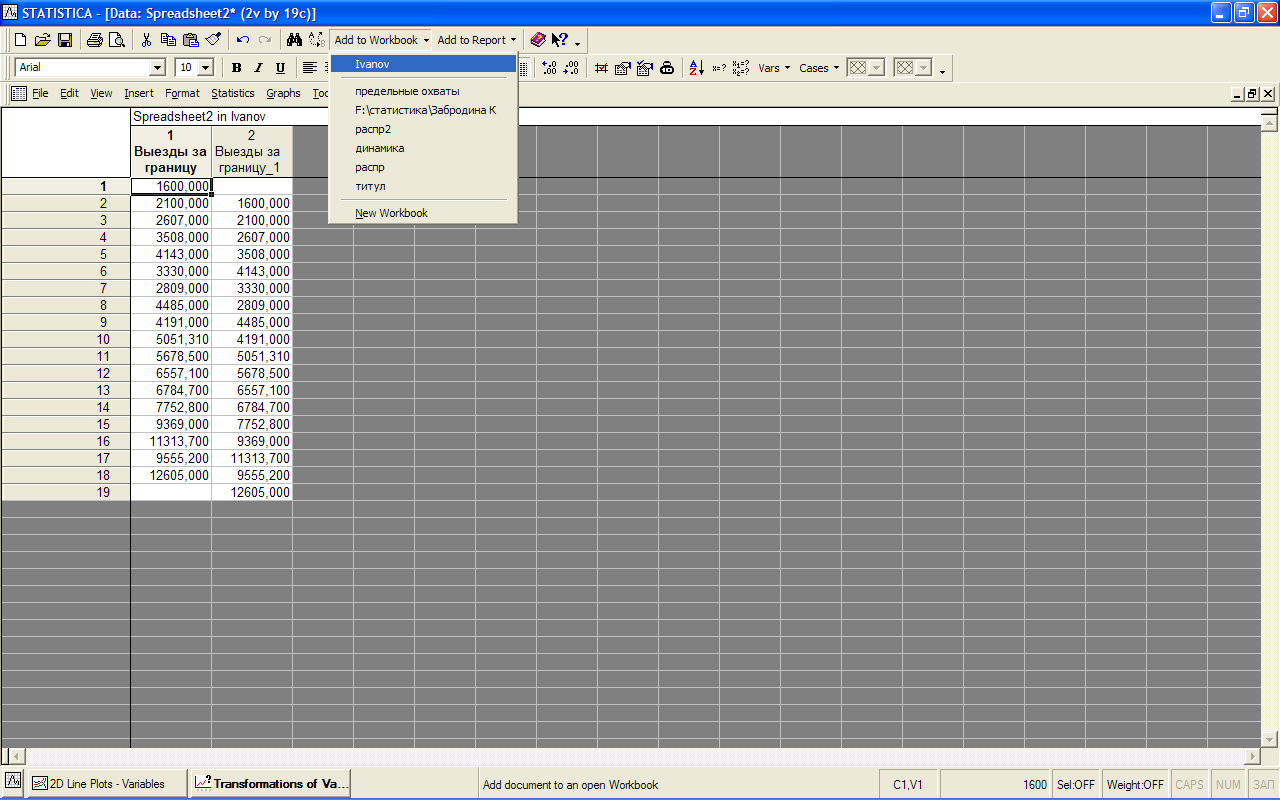Open the Graphs menu
1280x800 pixels.
pyautogui.click(x=283, y=93)
